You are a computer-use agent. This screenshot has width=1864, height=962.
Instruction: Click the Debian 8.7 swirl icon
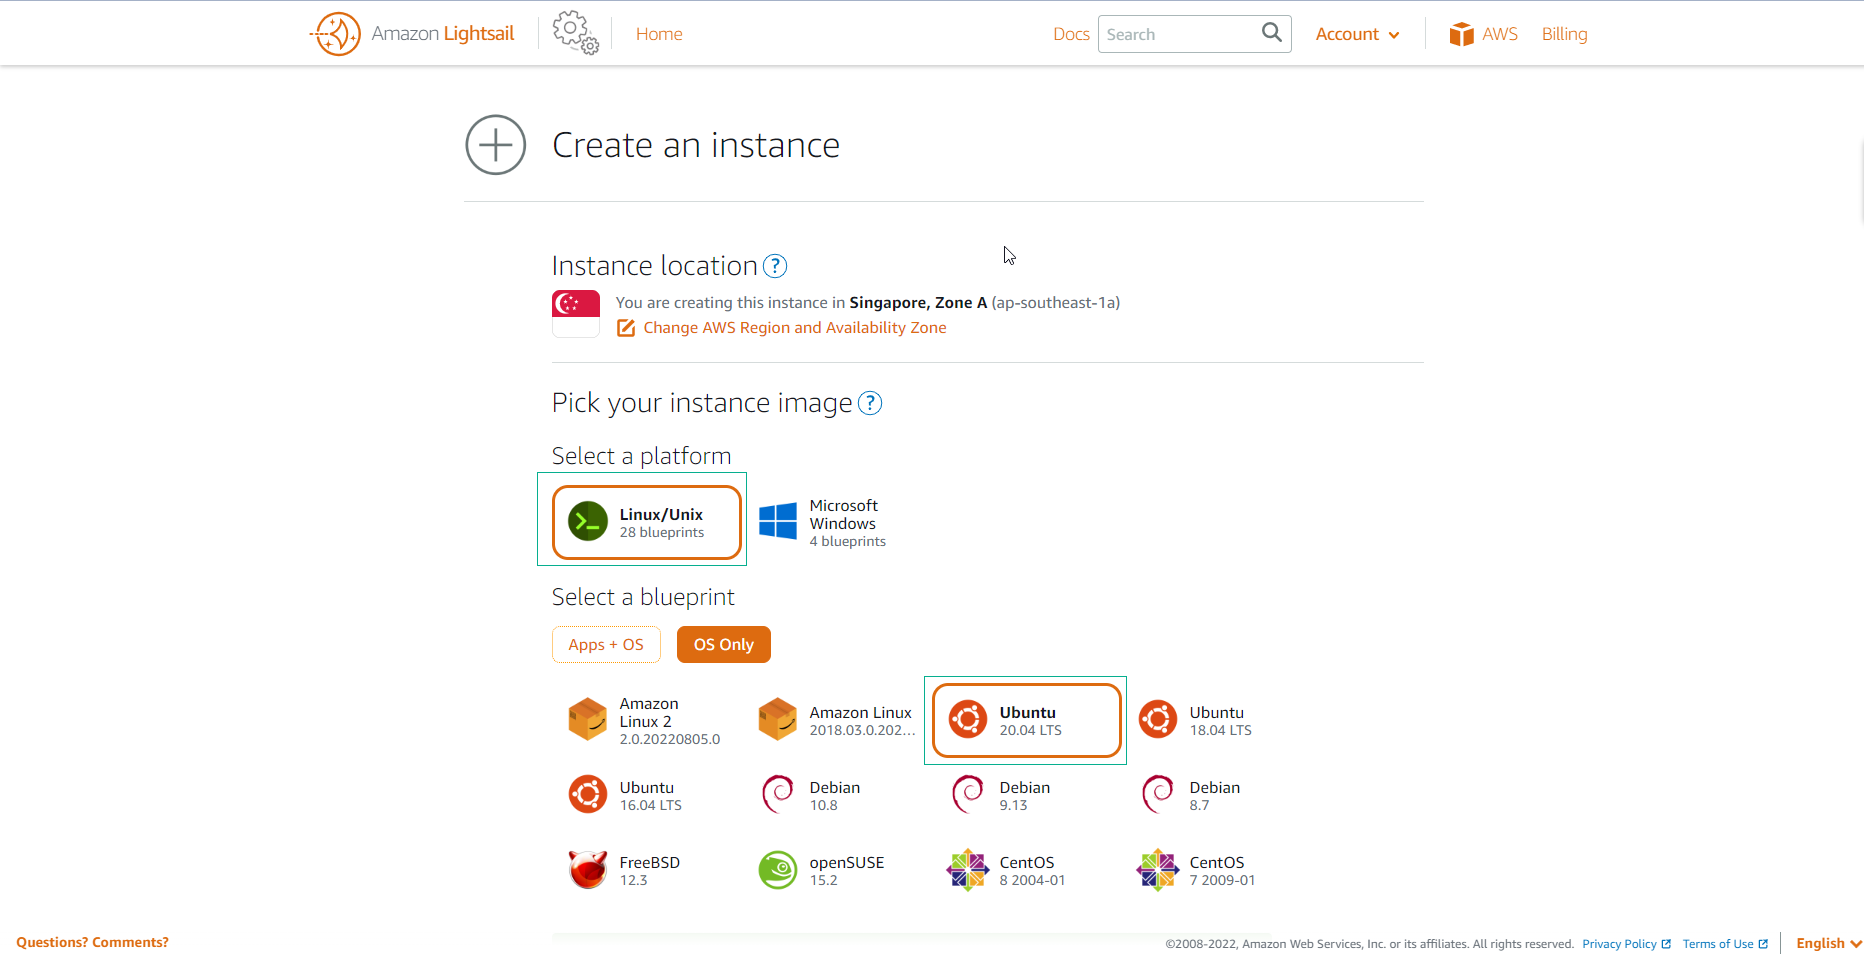(x=1157, y=794)
